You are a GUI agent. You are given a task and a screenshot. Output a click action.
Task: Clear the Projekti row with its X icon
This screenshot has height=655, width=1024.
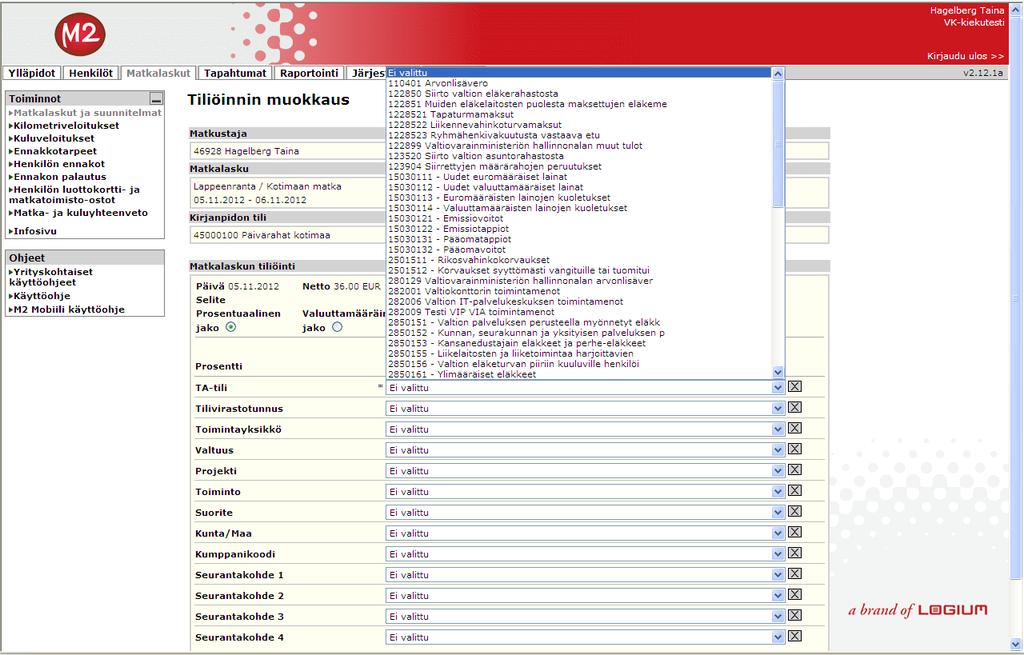pos(795,470)
